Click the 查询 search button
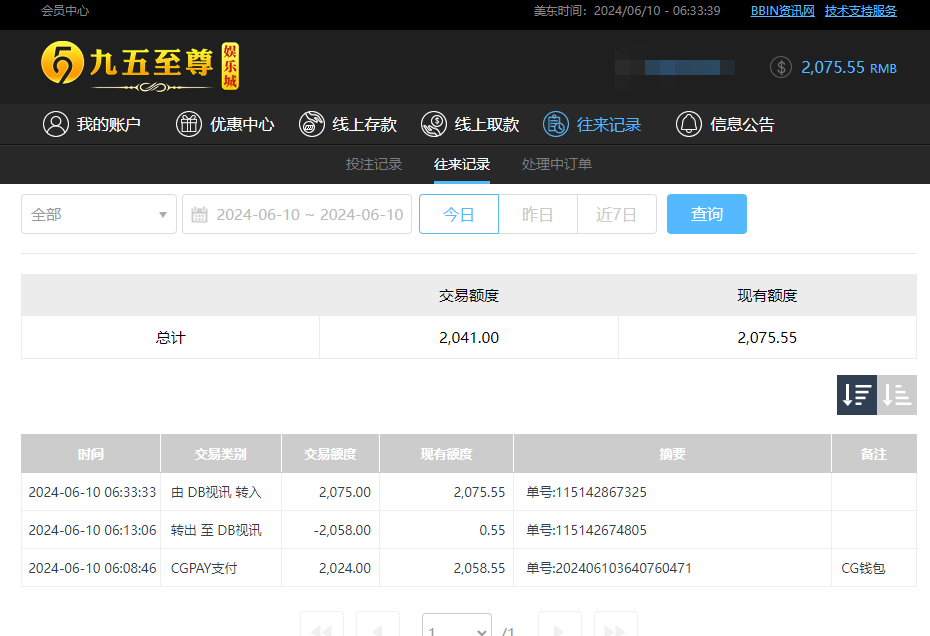The height and width of the screenshot is (636, 930). [x=706, y=213]
